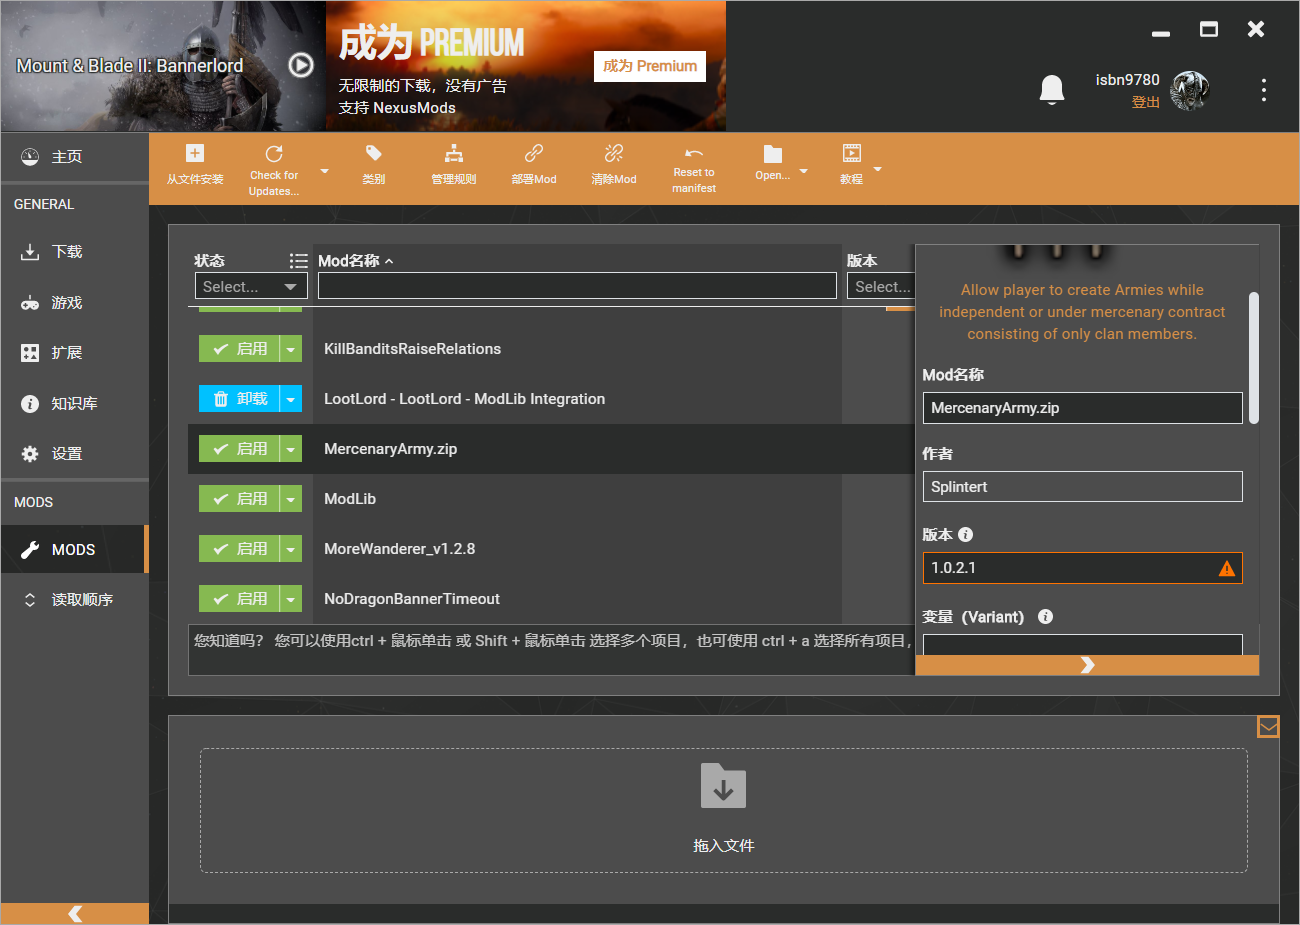Open the 扩展 extensions page
1300x925 pixels.
[75, 353]
